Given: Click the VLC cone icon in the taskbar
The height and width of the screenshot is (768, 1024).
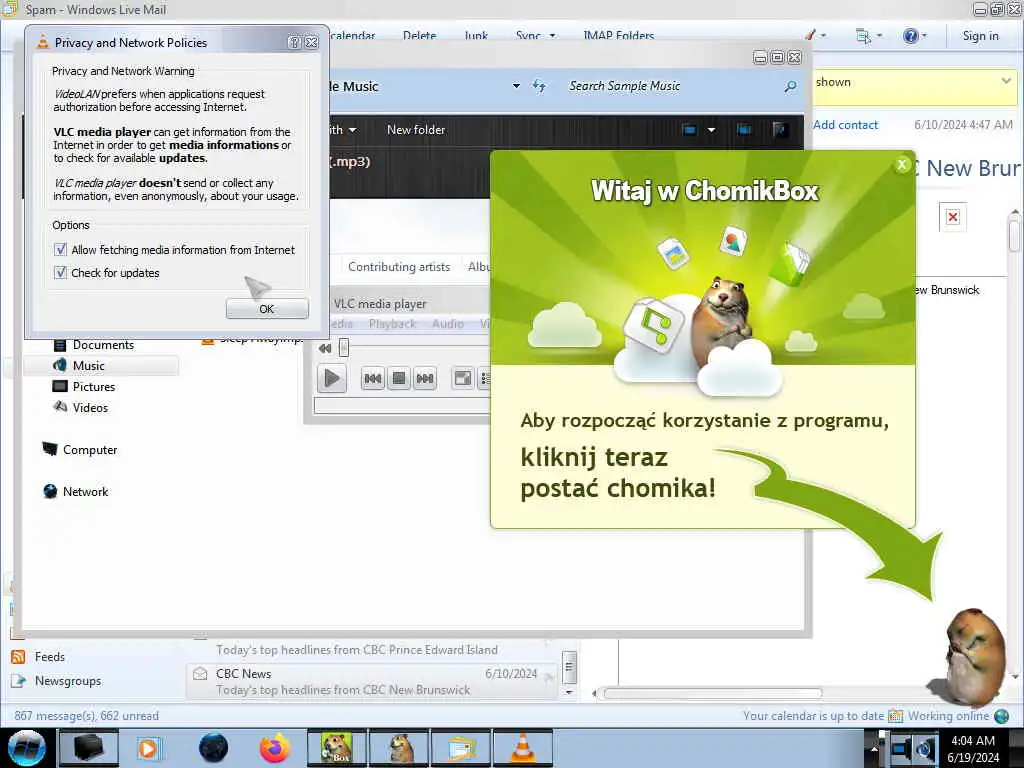Looking at the screenshot, I should pyautogui.click(x=522, y=748).
